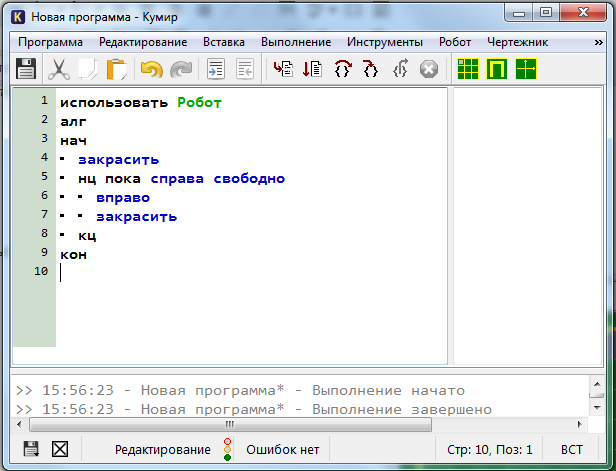Click scroll down arrow of output console
Viewport: 616px width, 471px height.
click(x=597, y=408)
